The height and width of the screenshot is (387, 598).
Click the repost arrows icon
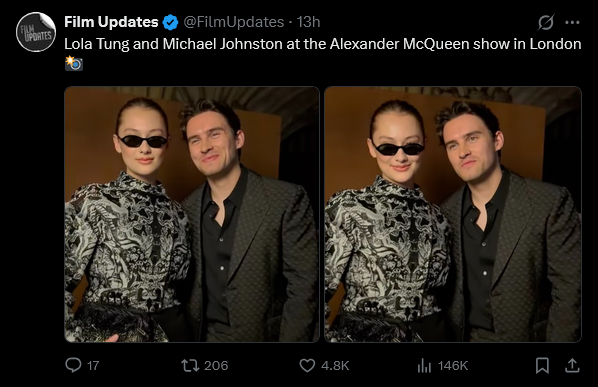[x=190, y=365]
